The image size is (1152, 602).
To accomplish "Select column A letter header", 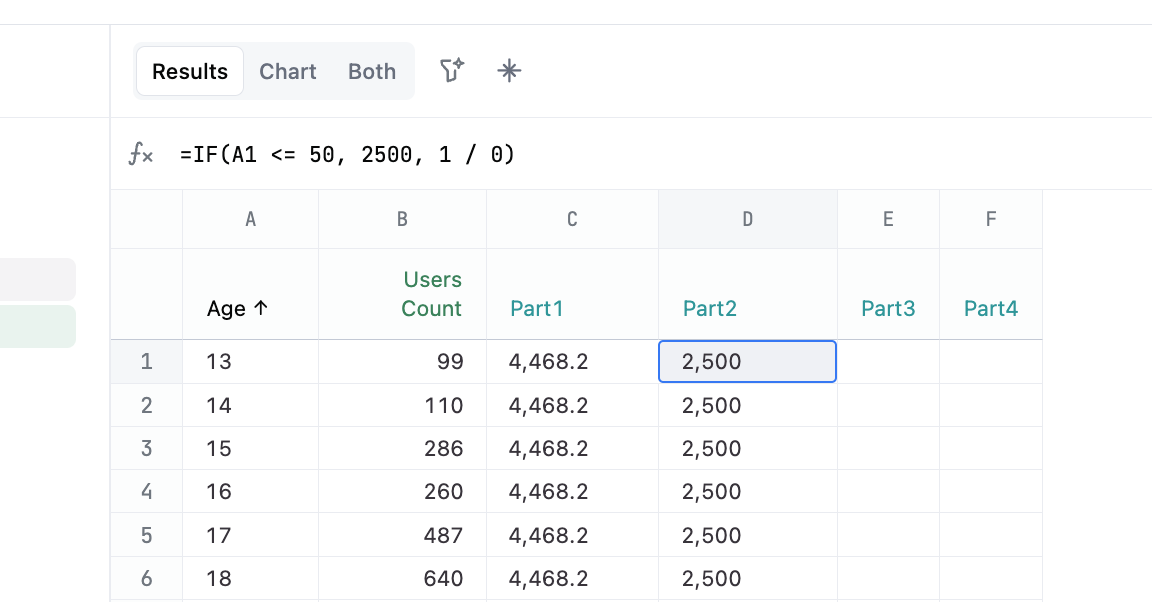I will 250,219.
